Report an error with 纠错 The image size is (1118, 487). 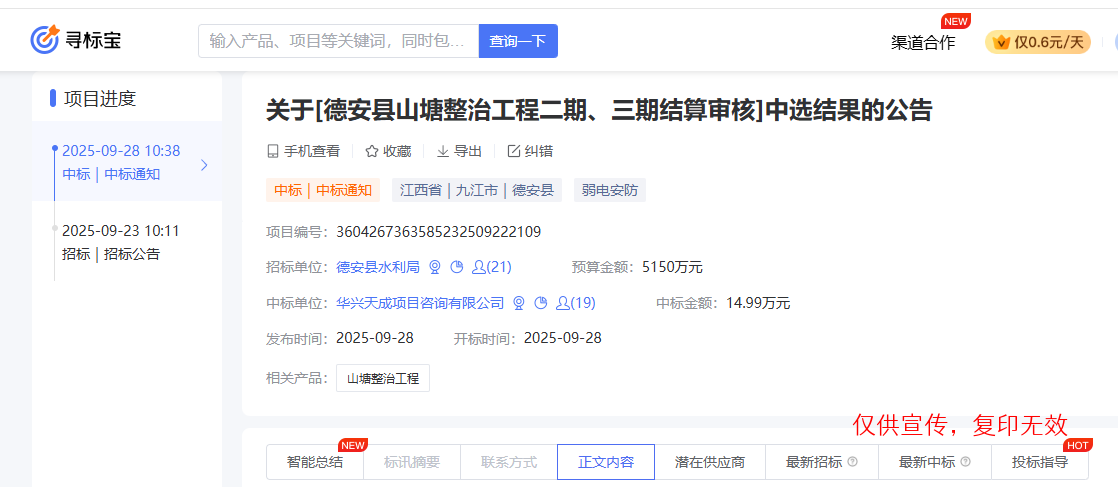coord(530,151)
